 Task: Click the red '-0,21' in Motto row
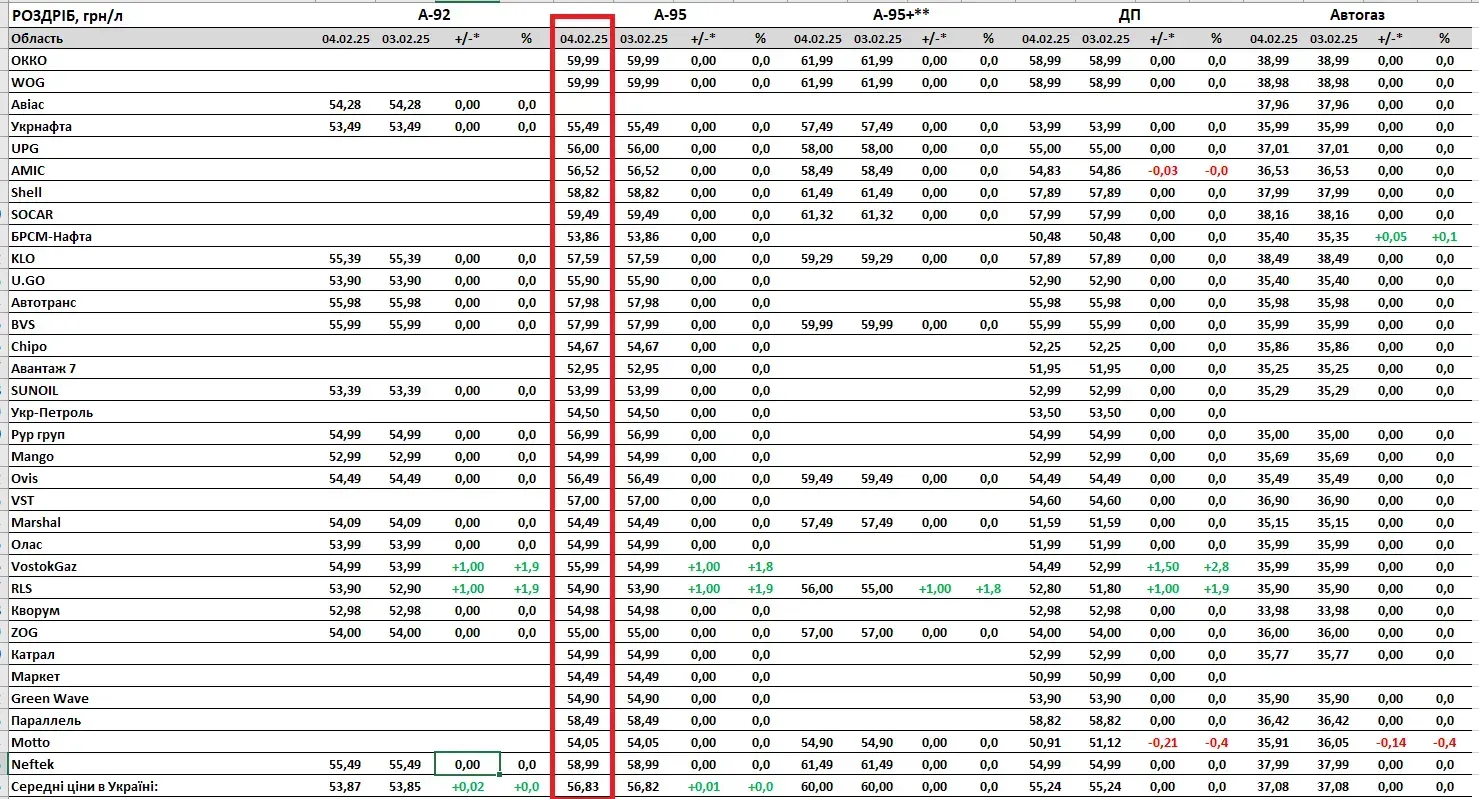1163,742
